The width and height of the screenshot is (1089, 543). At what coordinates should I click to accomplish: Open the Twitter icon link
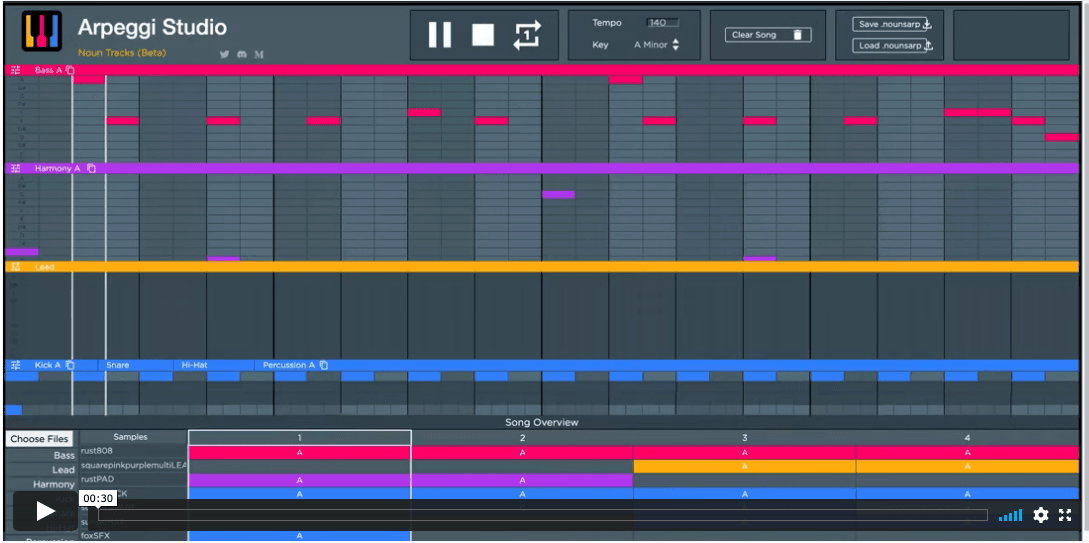(225, 54)
